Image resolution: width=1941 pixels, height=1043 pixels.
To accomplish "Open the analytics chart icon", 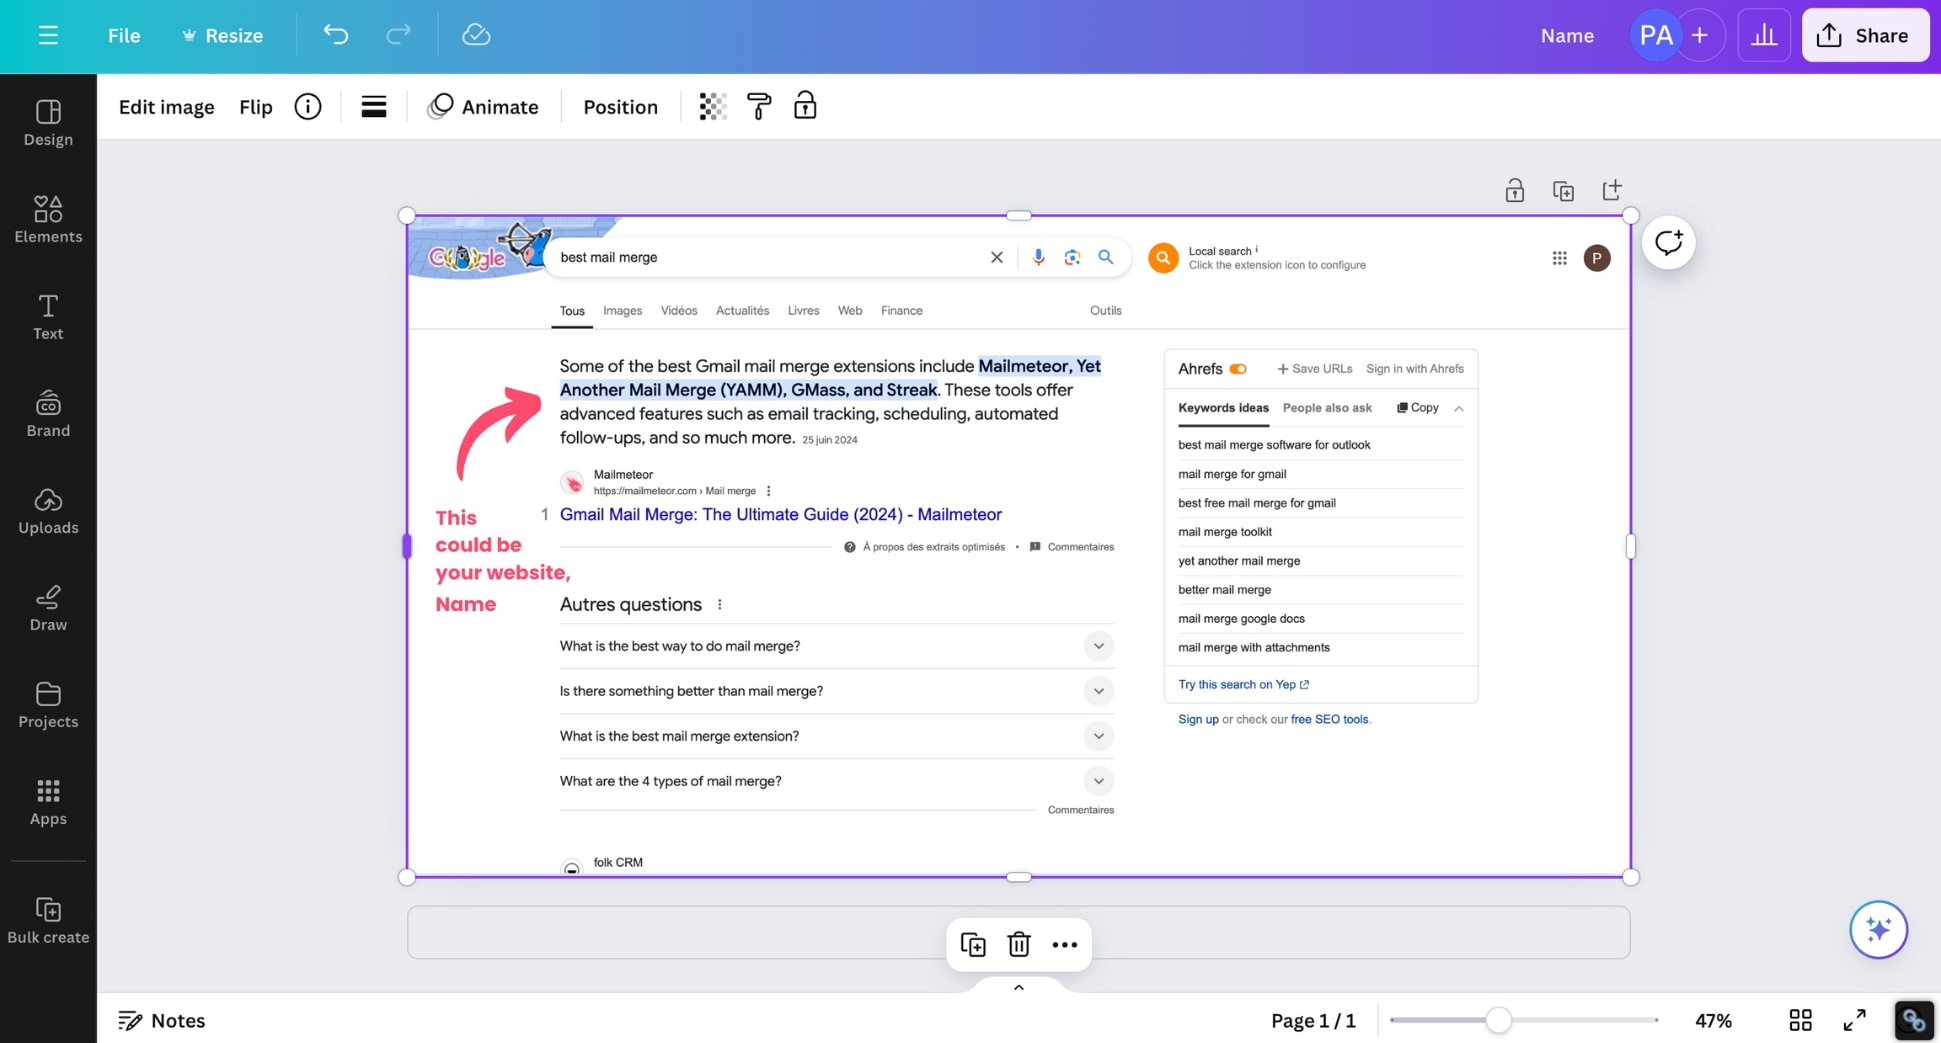I will click(x=1764, y=35).
